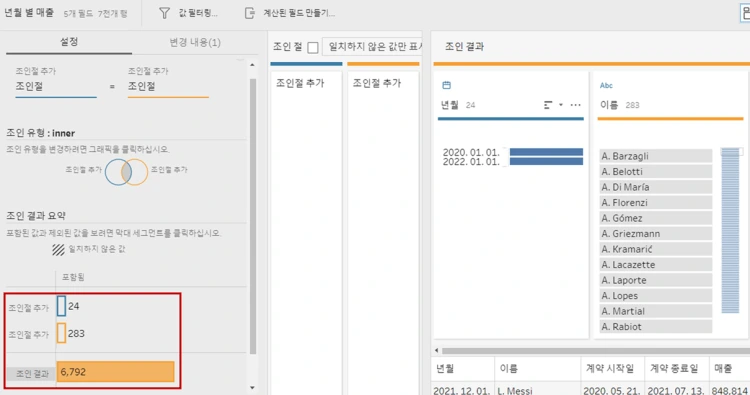This screenshot has height=395, width=750.
Task: Select A. Rabiot in the 이름 list
Action: click(656, 327)
